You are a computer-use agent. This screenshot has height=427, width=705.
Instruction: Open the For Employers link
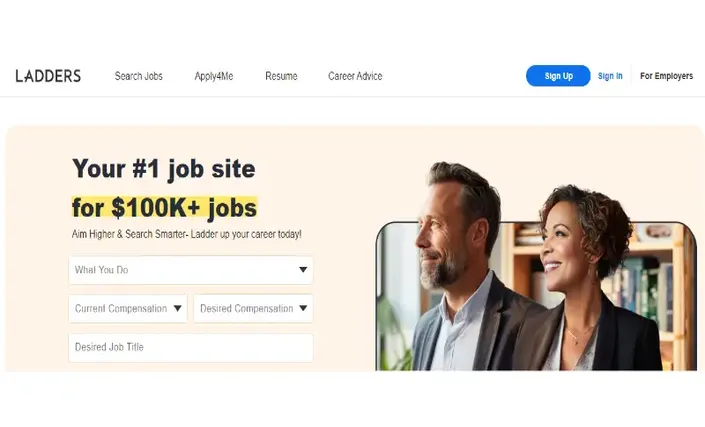pyautogui.click(x=666, y=76)
